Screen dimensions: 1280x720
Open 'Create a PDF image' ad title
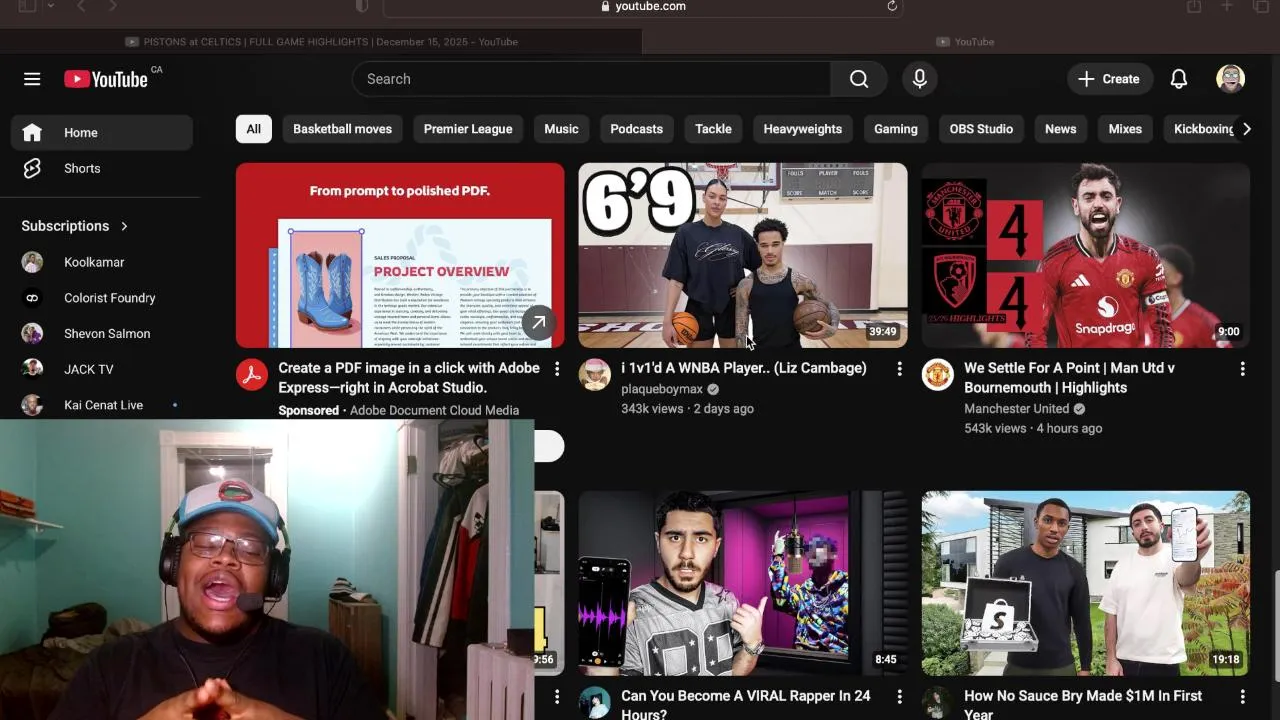tap(409, 378)
